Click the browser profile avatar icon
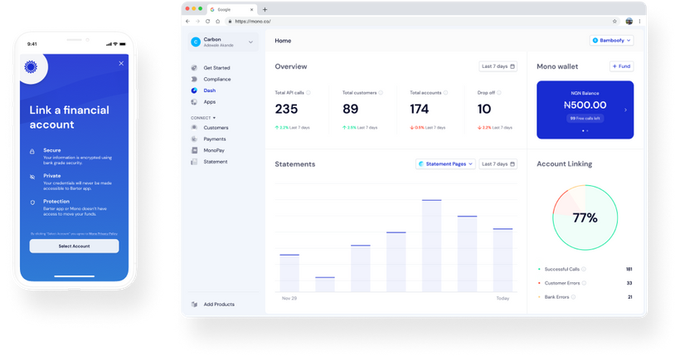The image size is (680, 361). tap(629, 21)
